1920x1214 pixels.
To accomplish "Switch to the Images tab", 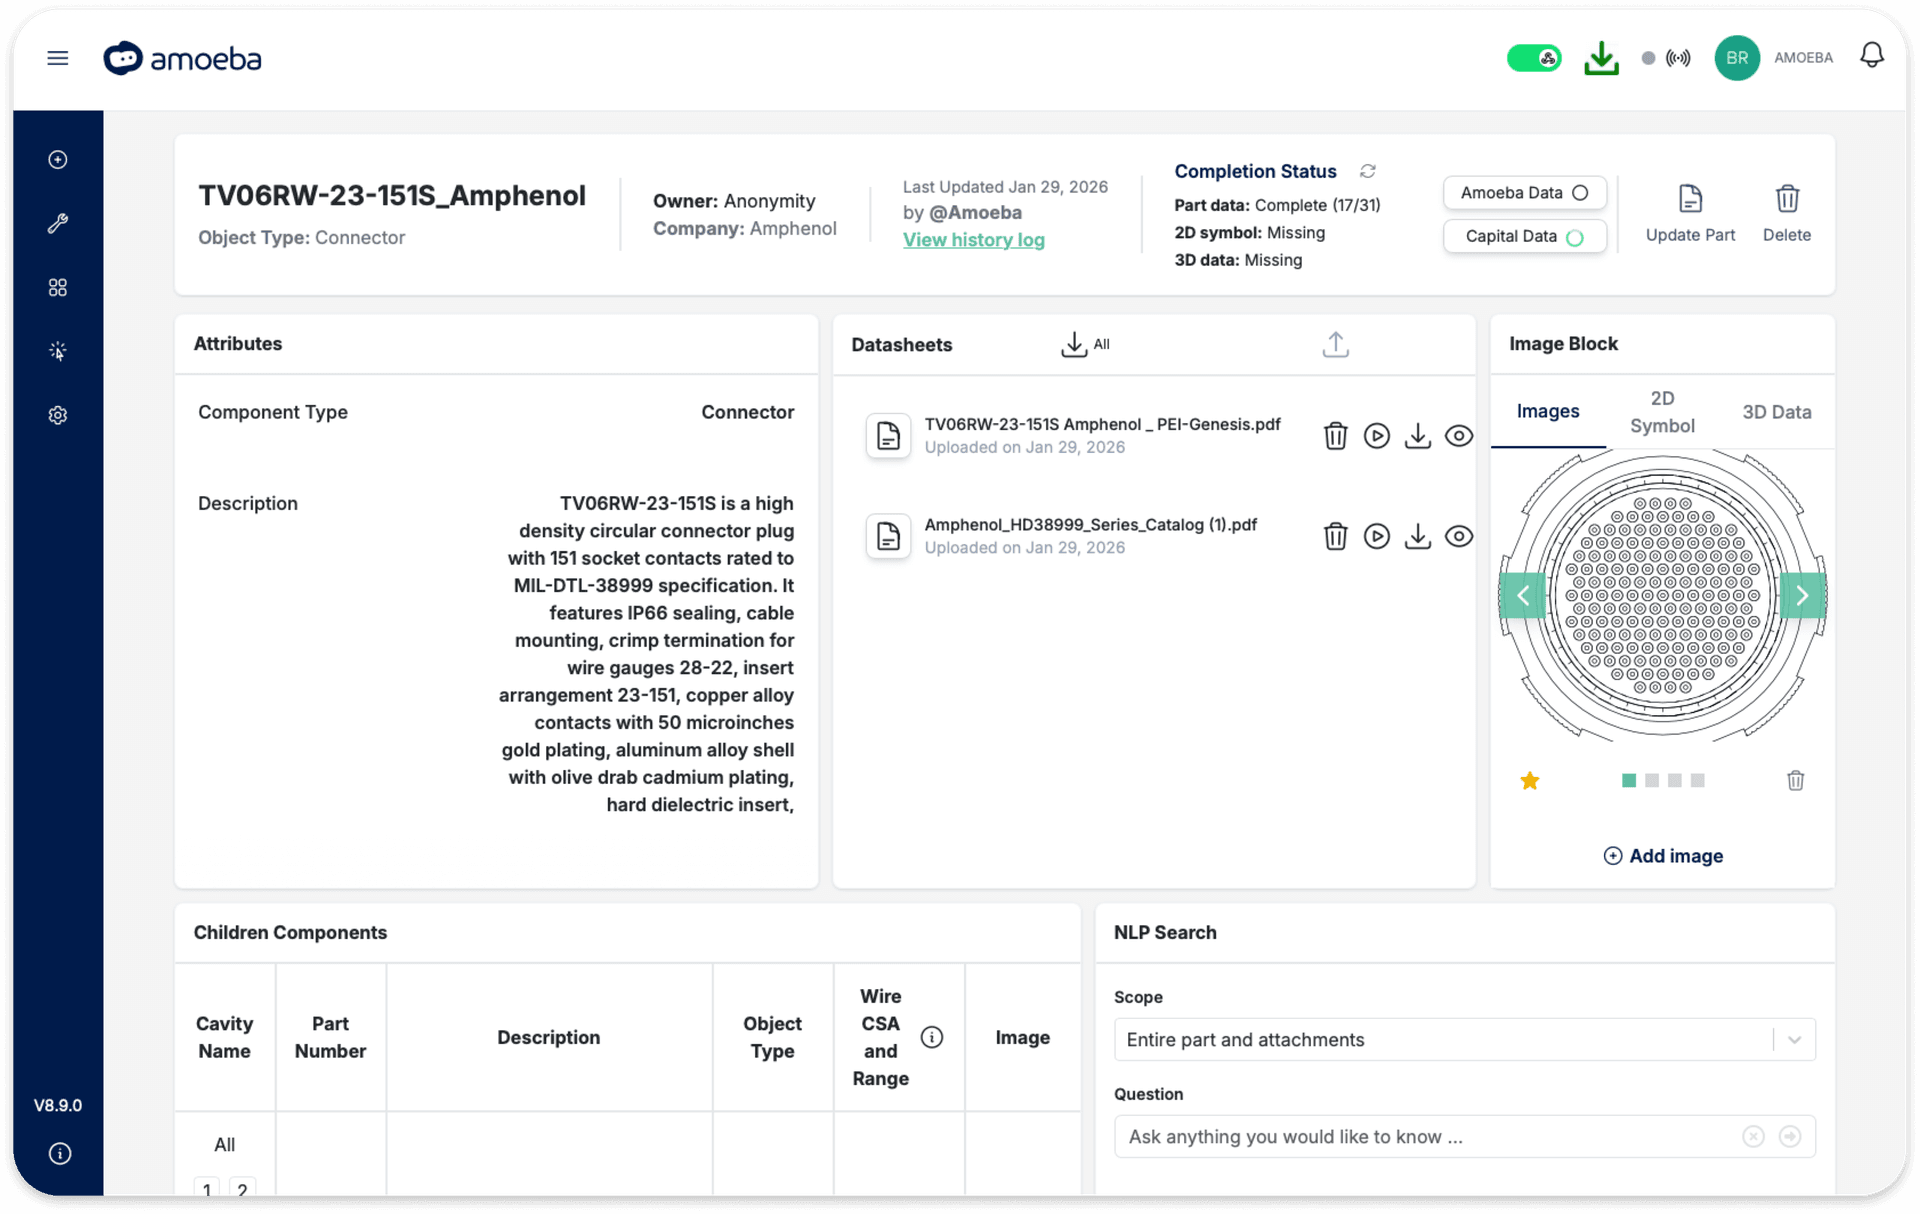I will pos(1547,411).
